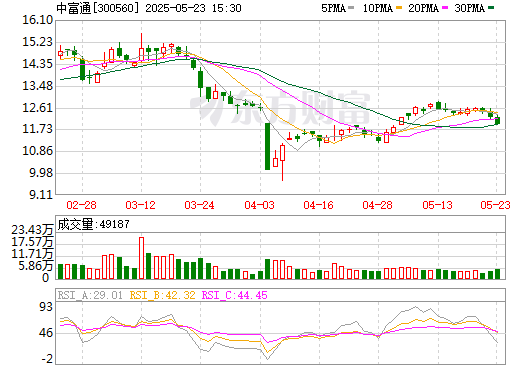Click the 中富通[300560] stock title
Viewport: 520px width, 365px height.
pyautogui.click(x=97, y=8)
